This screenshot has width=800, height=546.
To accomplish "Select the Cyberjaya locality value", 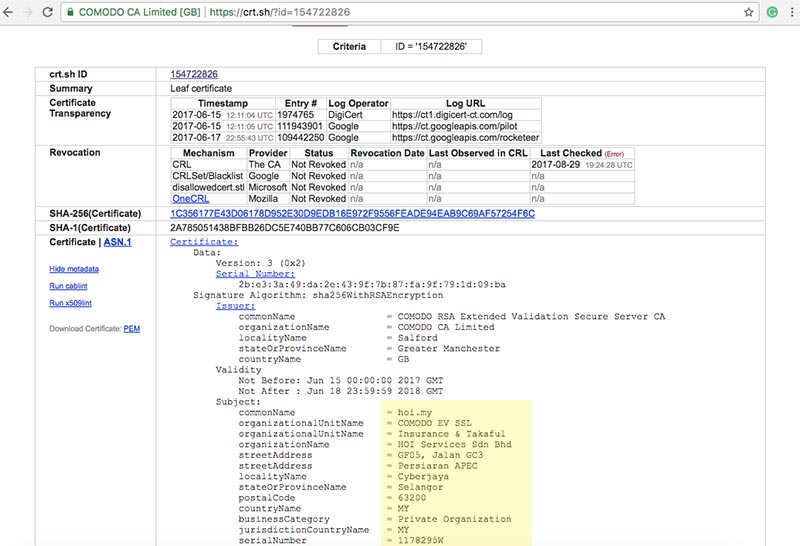I will (423, 477).
